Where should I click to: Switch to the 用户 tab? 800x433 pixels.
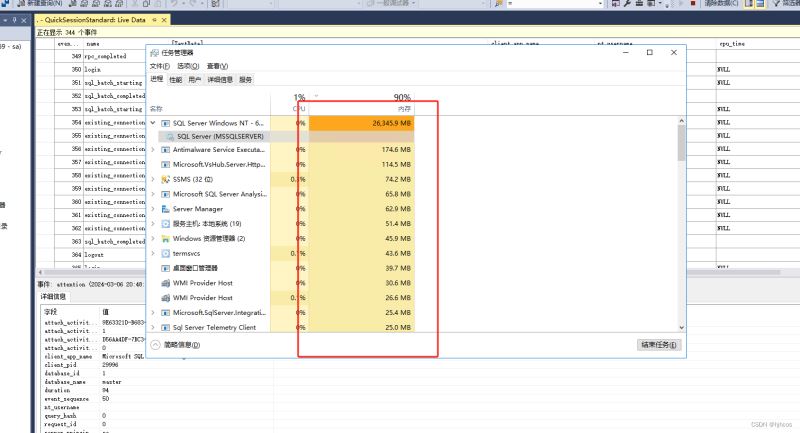pos(194,80)
